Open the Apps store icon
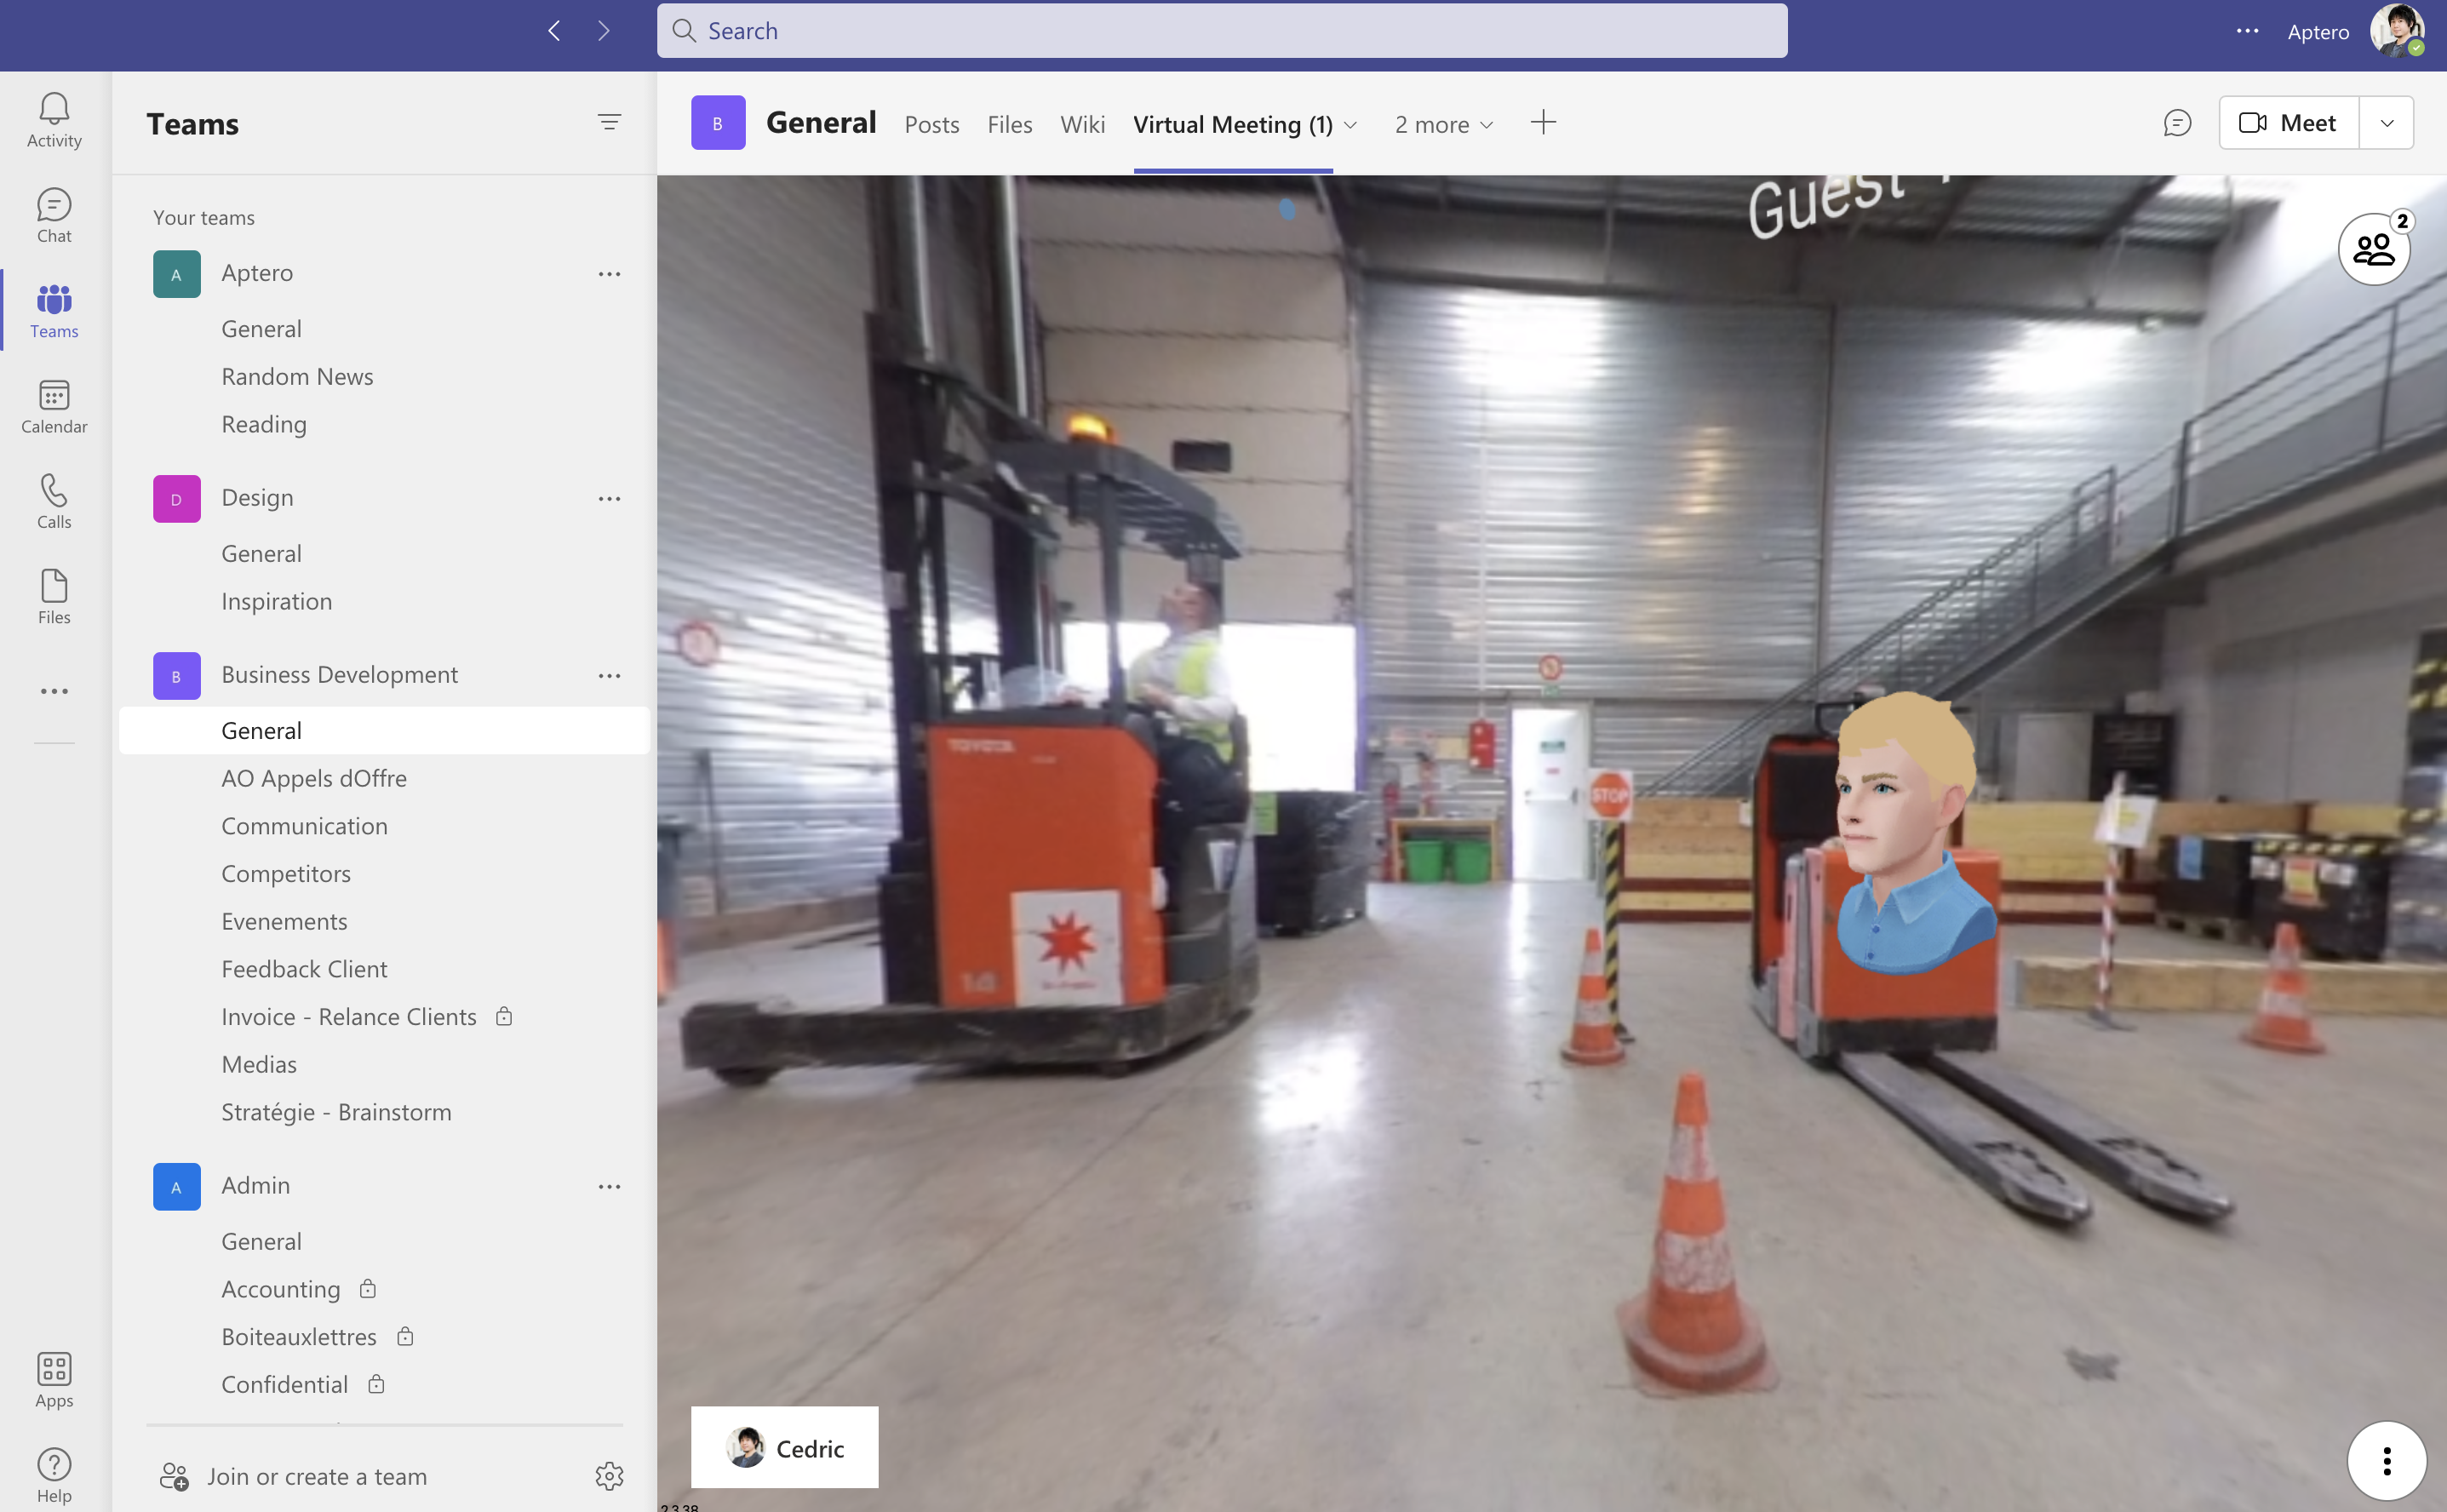The width and height of the screenshot is (2447, 1512). [54, 1378]
